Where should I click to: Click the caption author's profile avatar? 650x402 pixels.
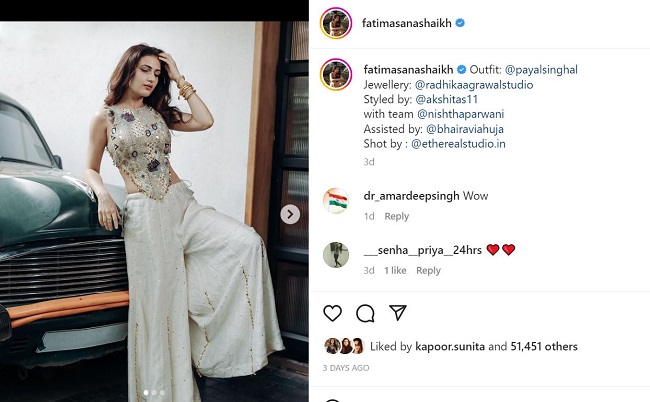pyautogui.click(x=336, y=74)
